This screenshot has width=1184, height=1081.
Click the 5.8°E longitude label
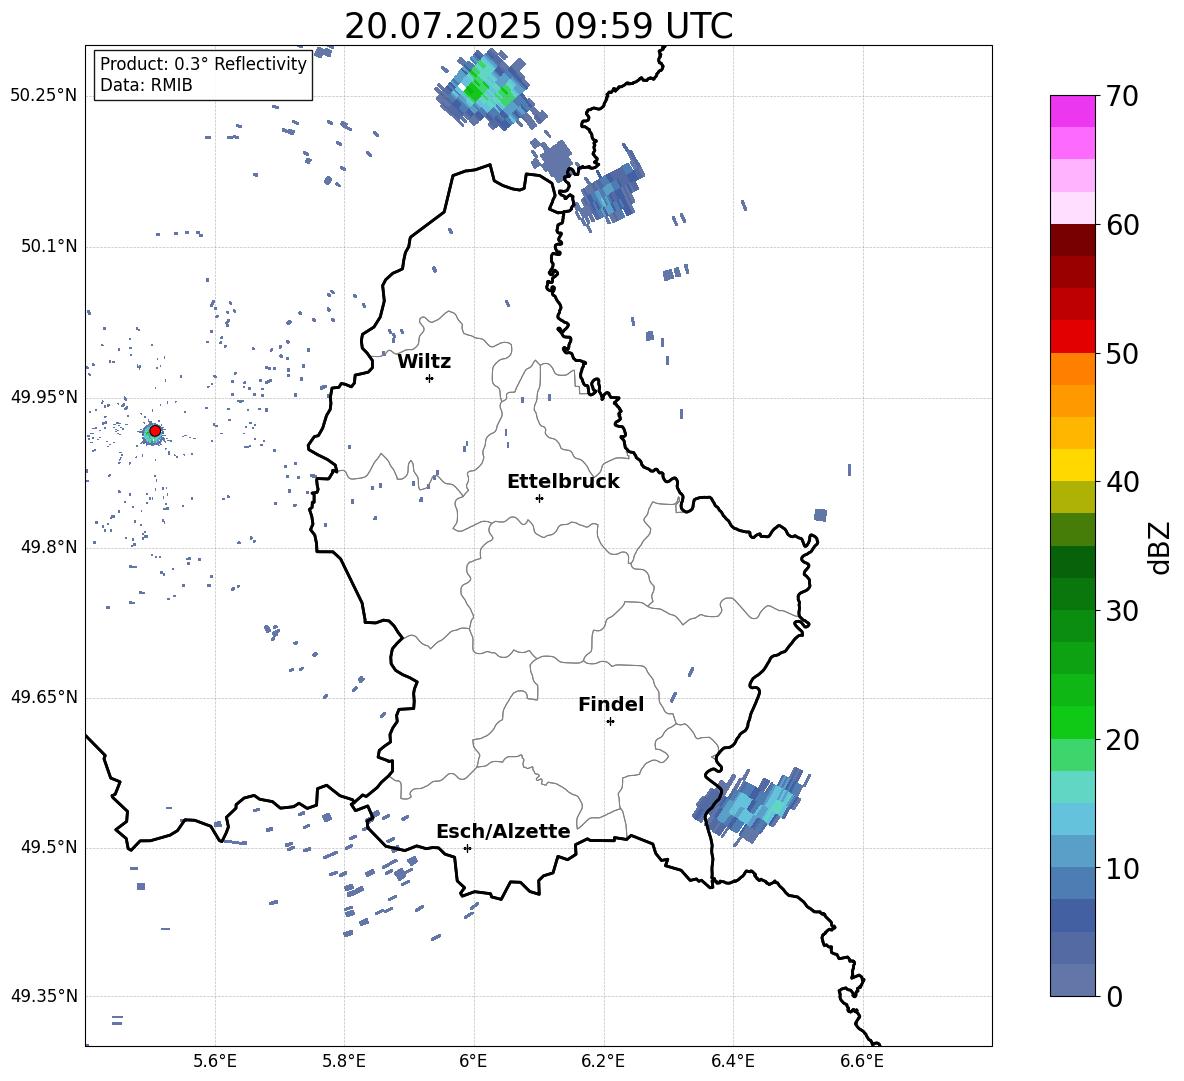click(x=344, y=1061)
